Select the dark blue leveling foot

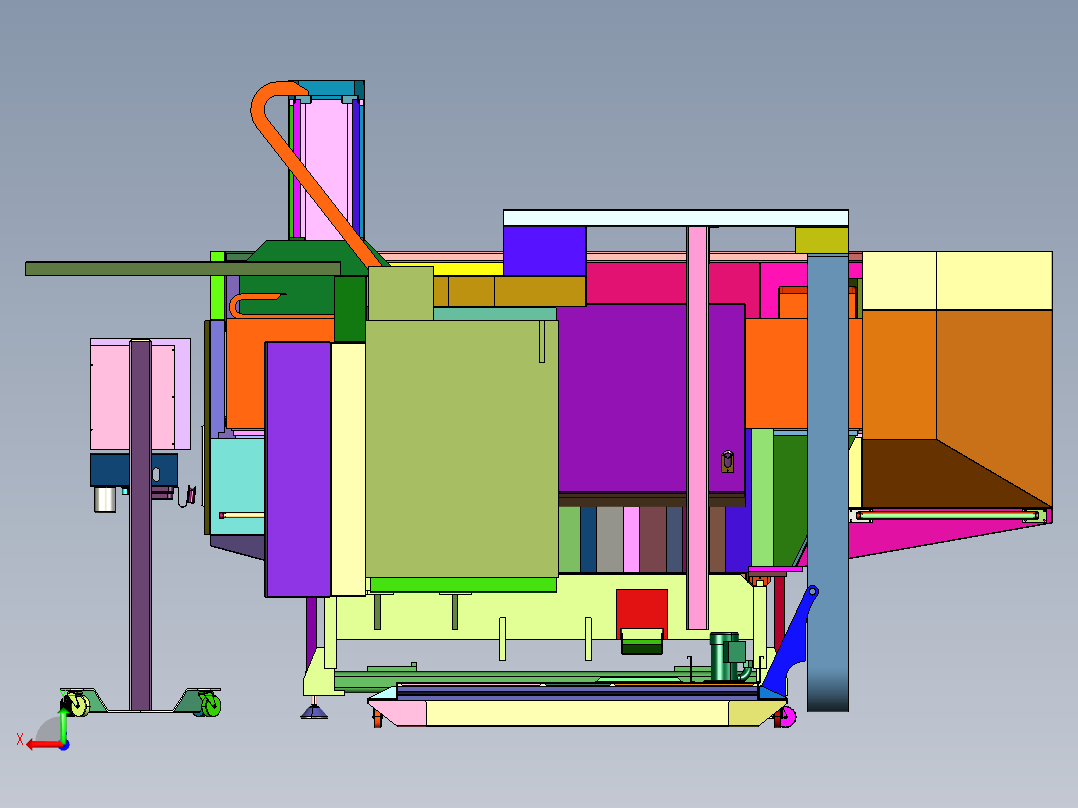(314, 710)
